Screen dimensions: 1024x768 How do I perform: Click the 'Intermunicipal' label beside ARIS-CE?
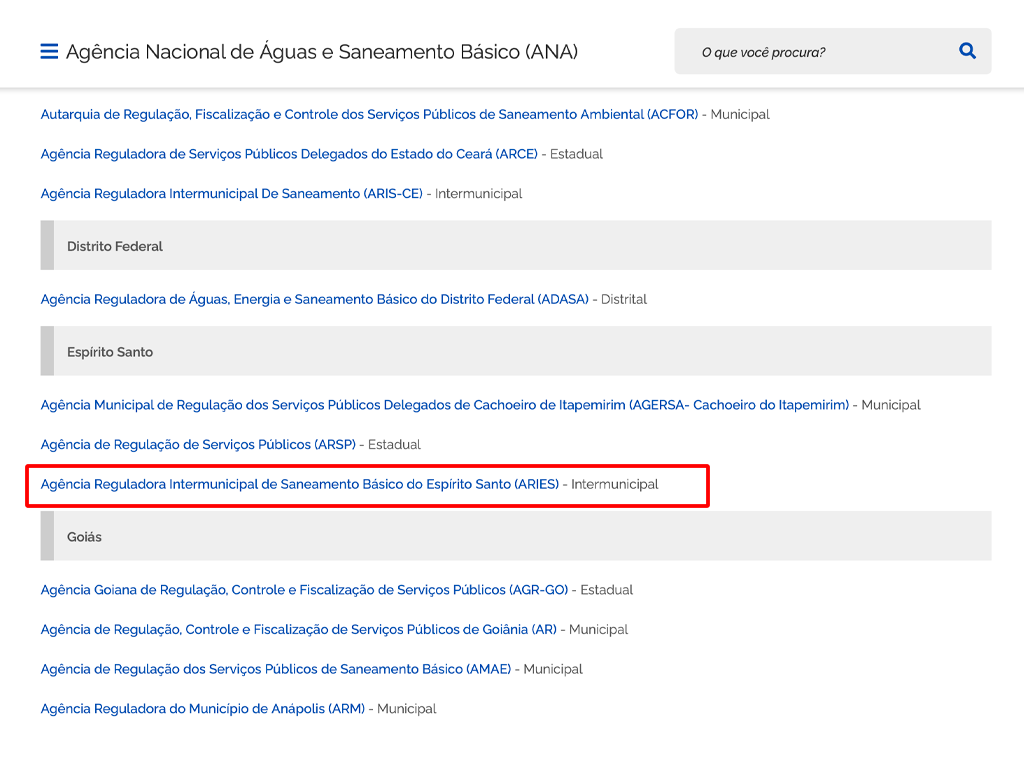[478, 194]
